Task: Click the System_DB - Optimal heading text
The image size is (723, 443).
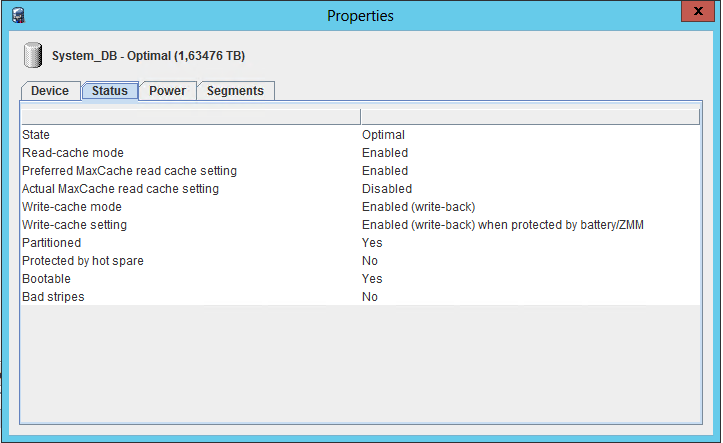Action: [x=148, y=56]
